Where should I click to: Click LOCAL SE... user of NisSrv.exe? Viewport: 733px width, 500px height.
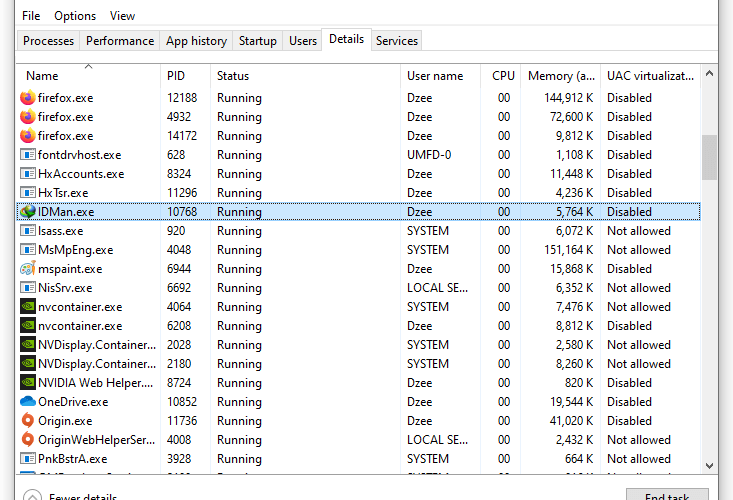tap(437, 288)
